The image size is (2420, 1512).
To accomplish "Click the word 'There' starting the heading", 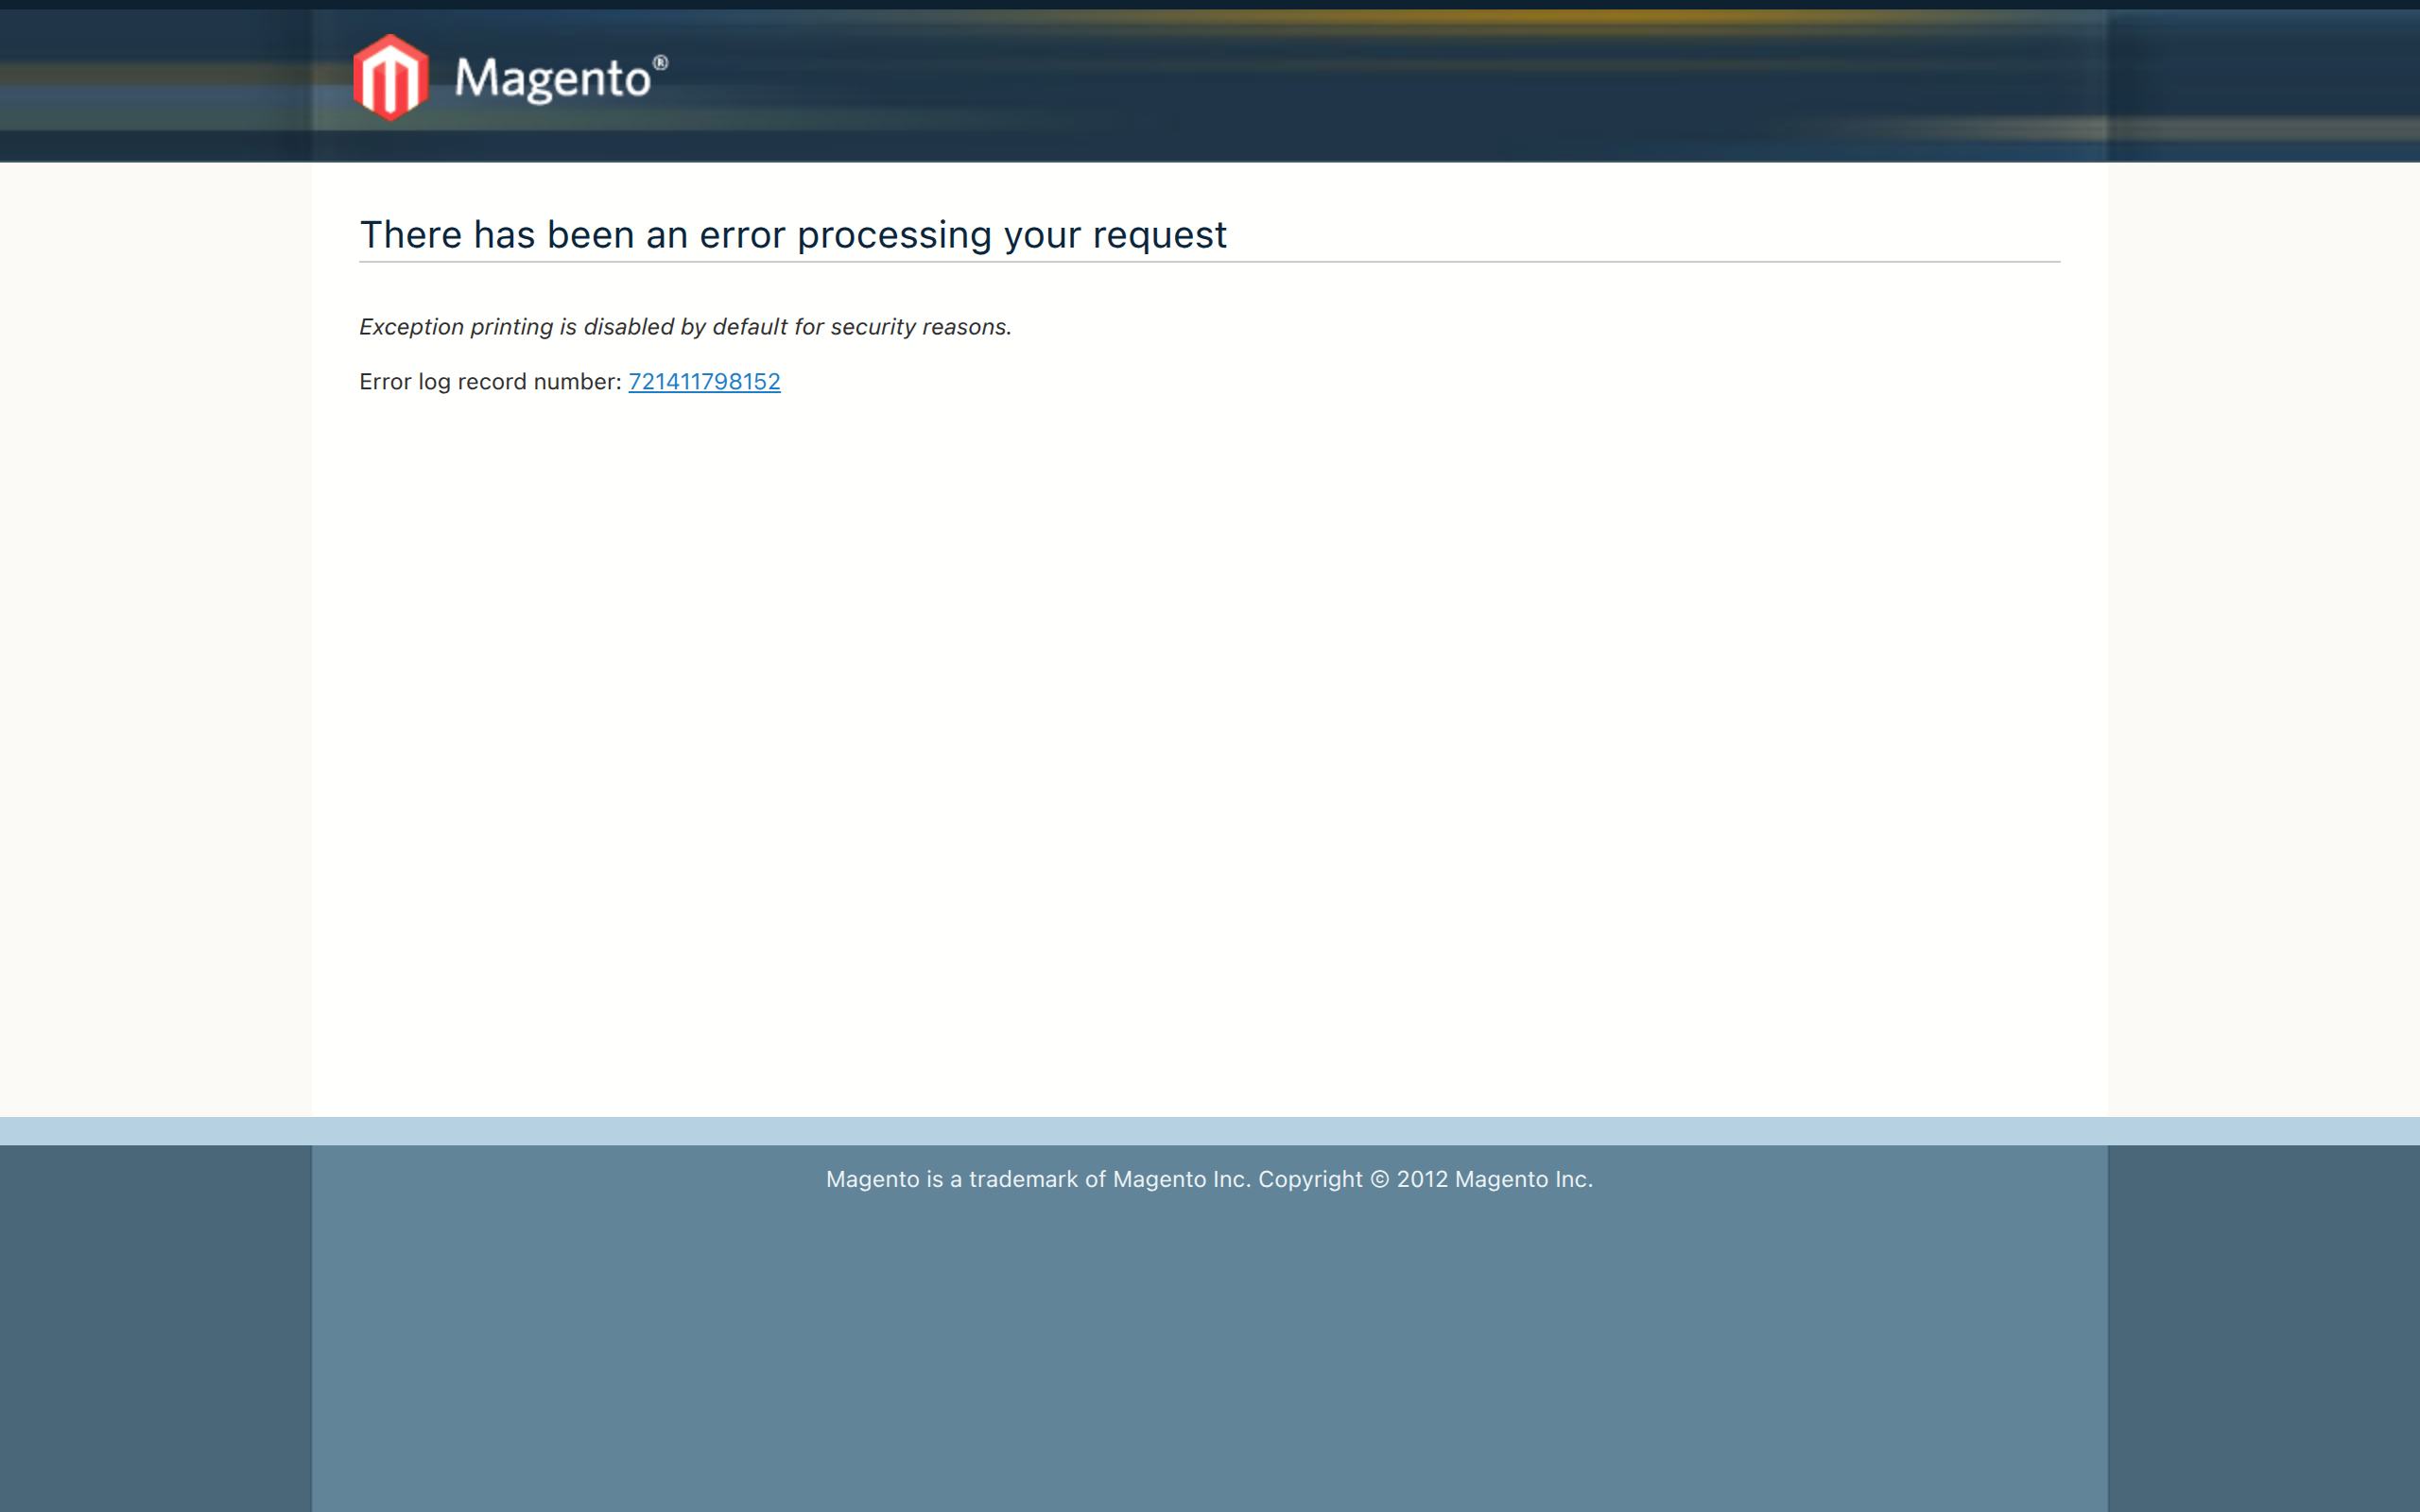I will click(410, 235).
